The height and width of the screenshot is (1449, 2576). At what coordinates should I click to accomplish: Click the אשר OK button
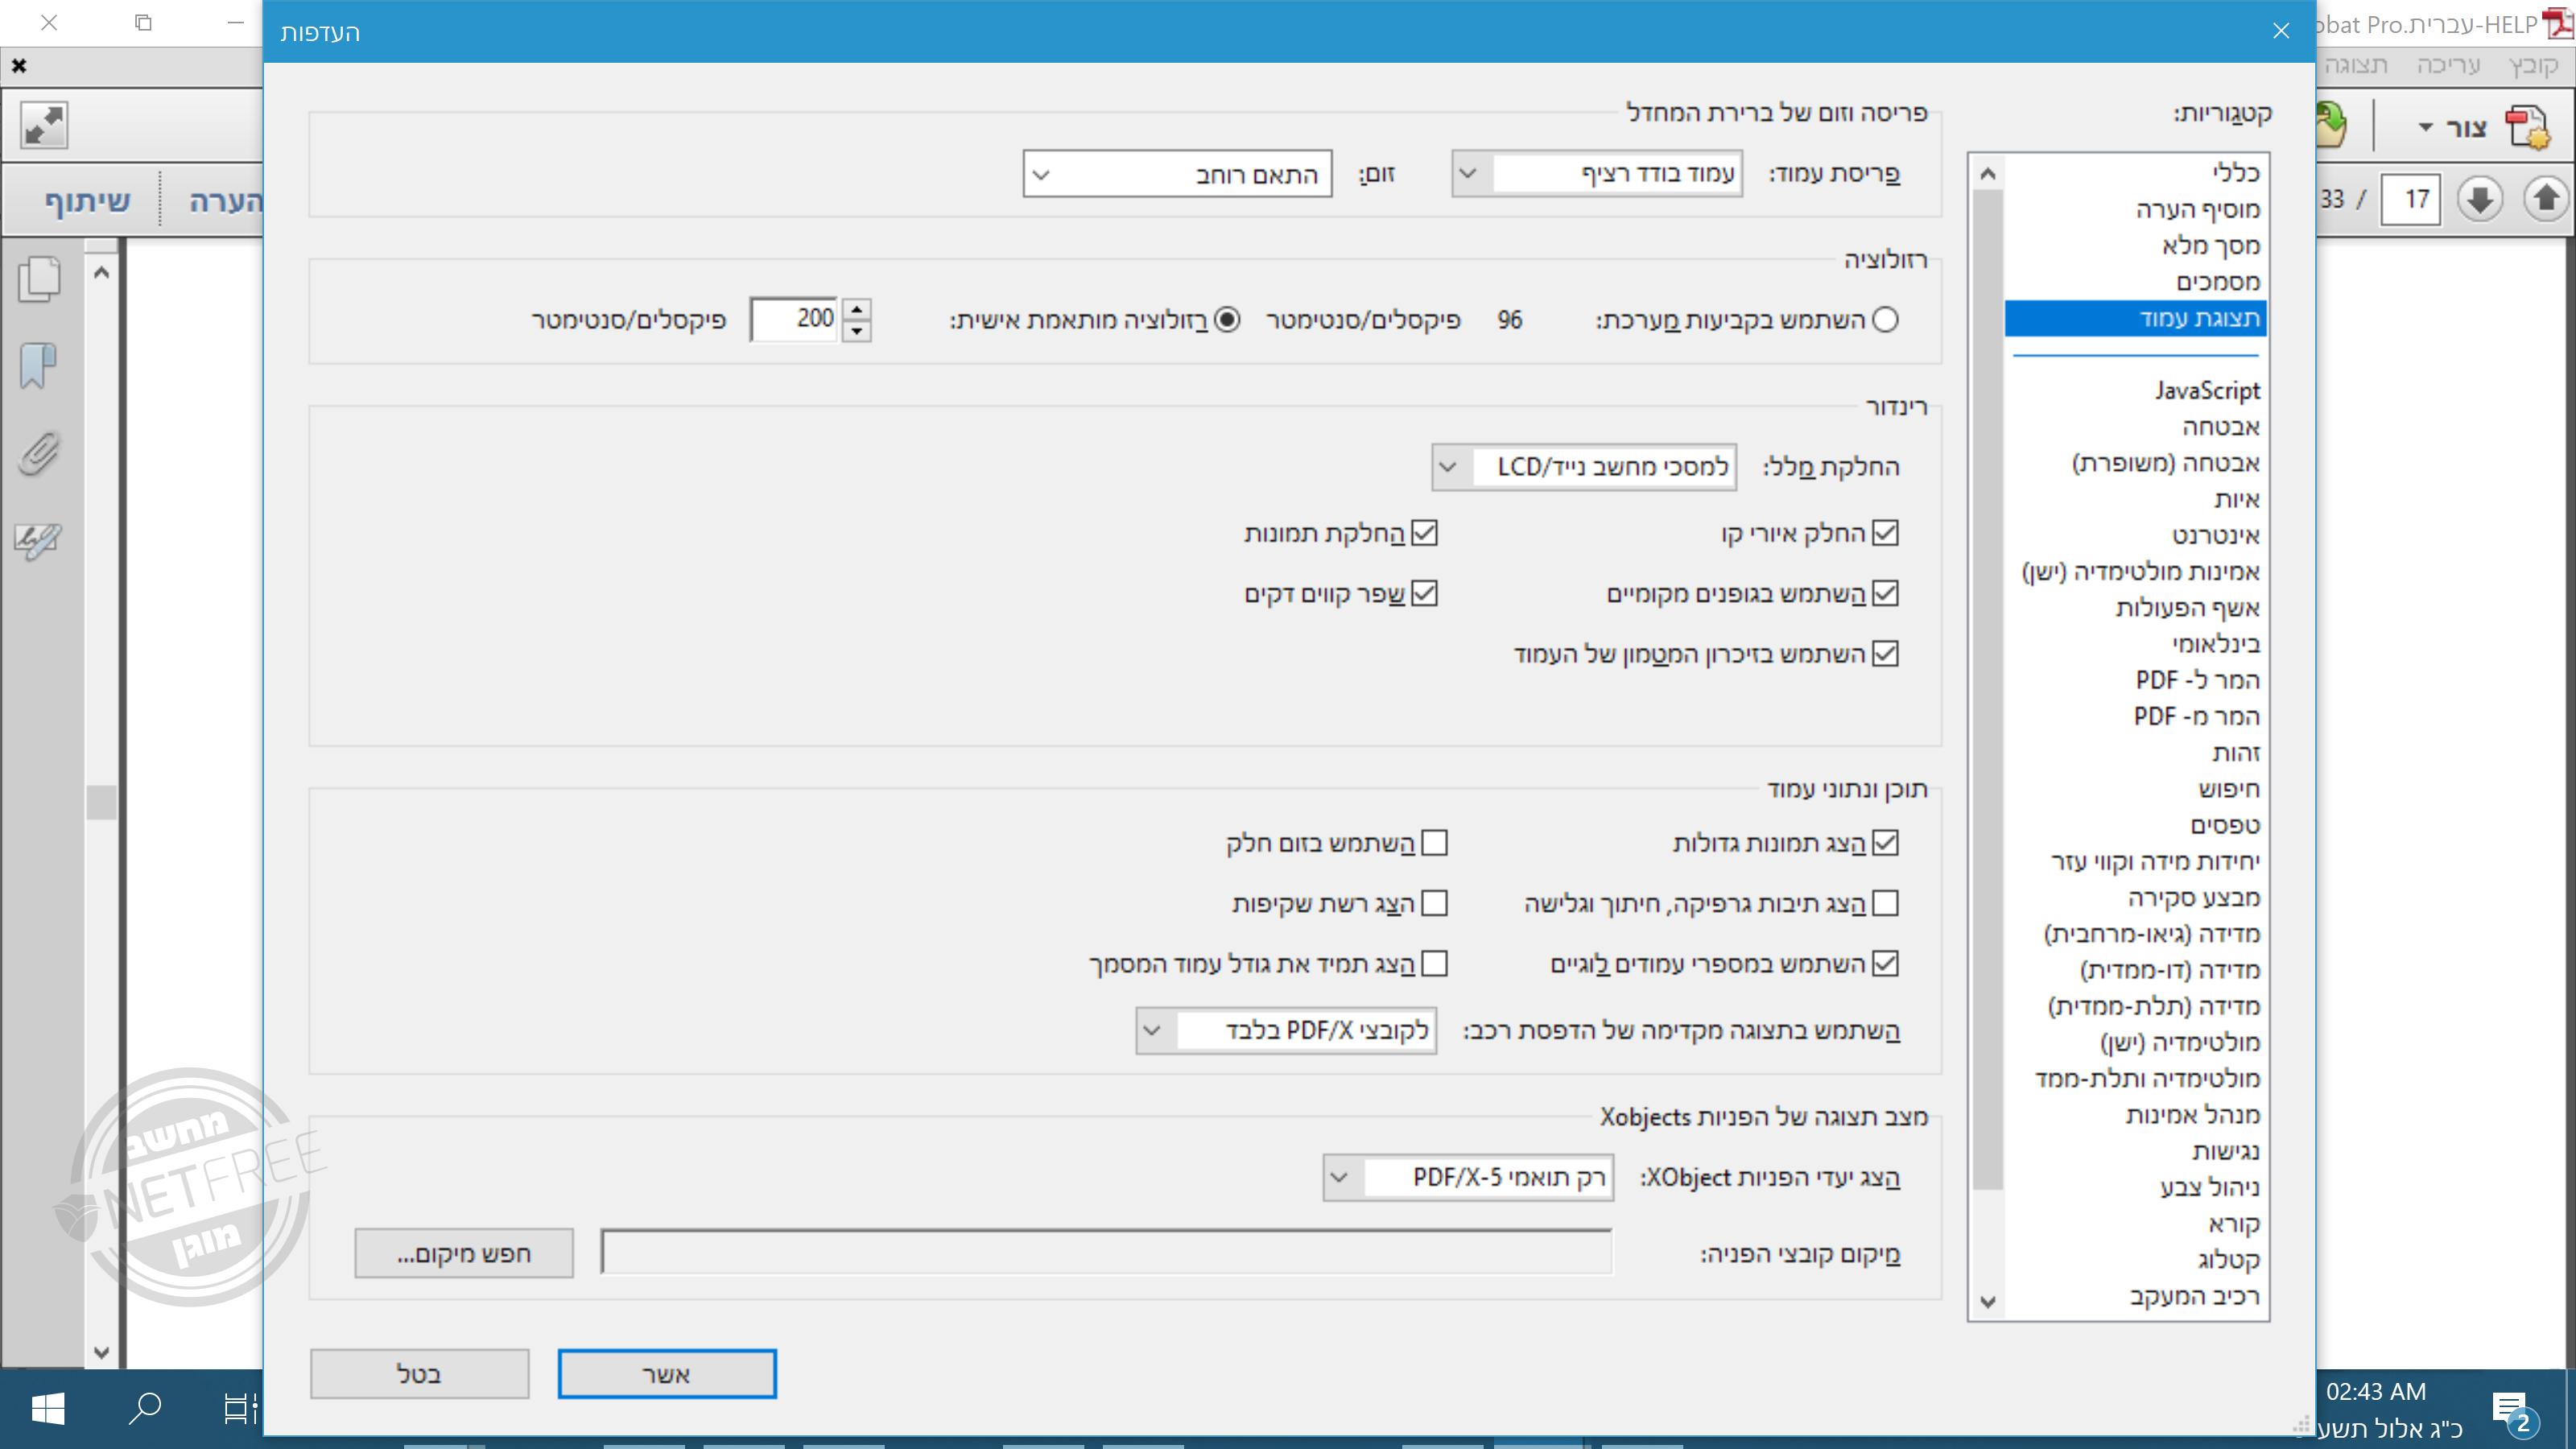pyautogui.click(x=666, y=1374)
